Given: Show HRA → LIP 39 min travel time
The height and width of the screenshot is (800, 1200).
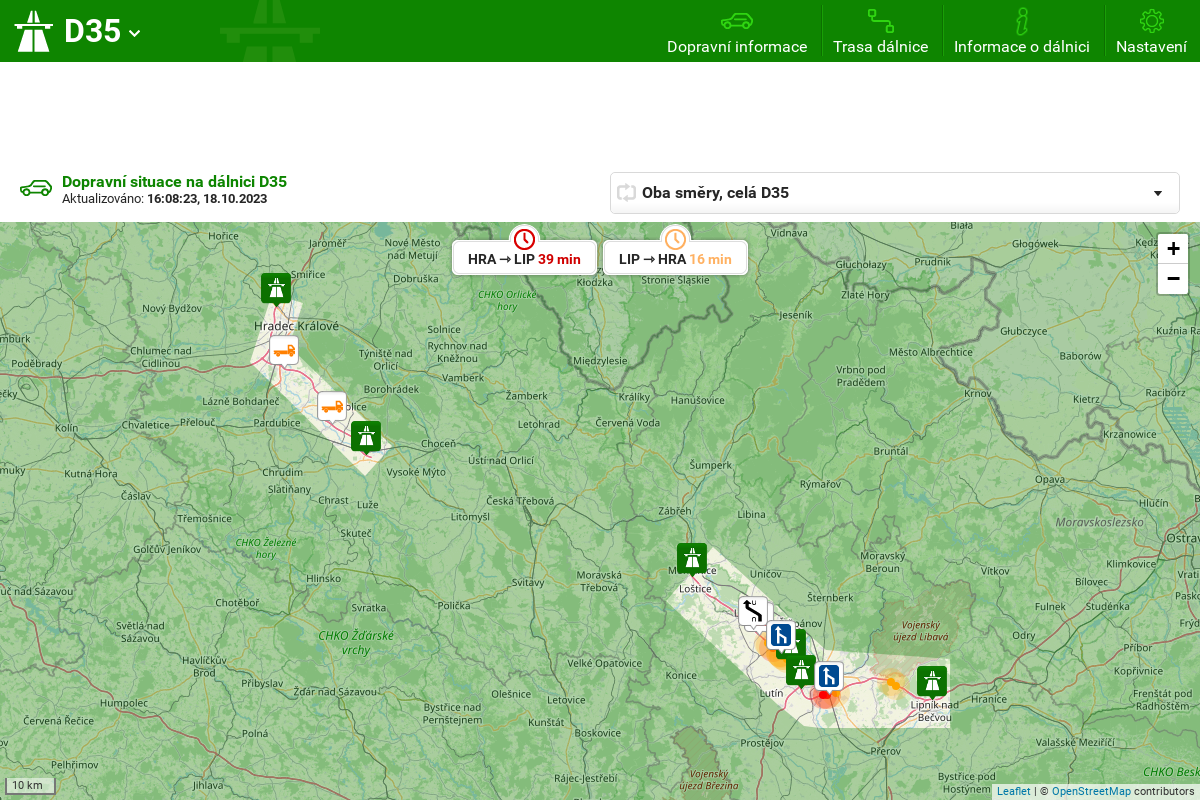Looking at the screenshot, I should (x=524, y=258).
